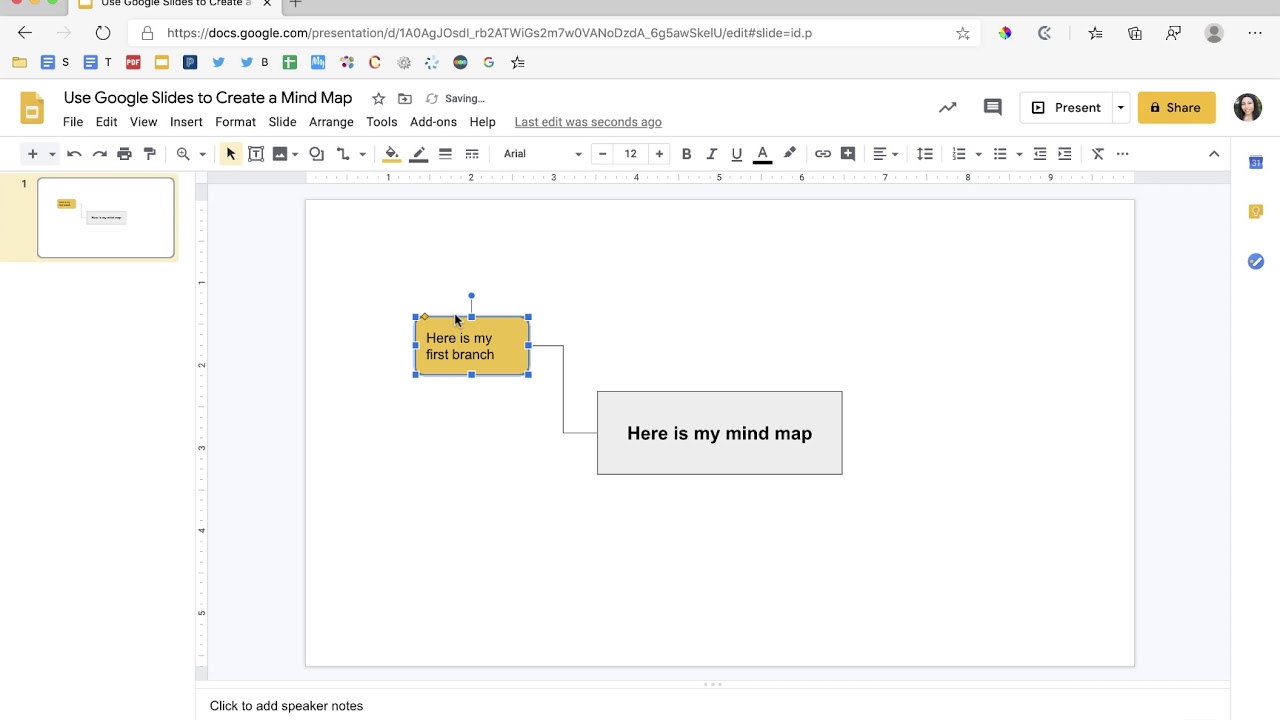Click the Insert image icon

[280, 154]
